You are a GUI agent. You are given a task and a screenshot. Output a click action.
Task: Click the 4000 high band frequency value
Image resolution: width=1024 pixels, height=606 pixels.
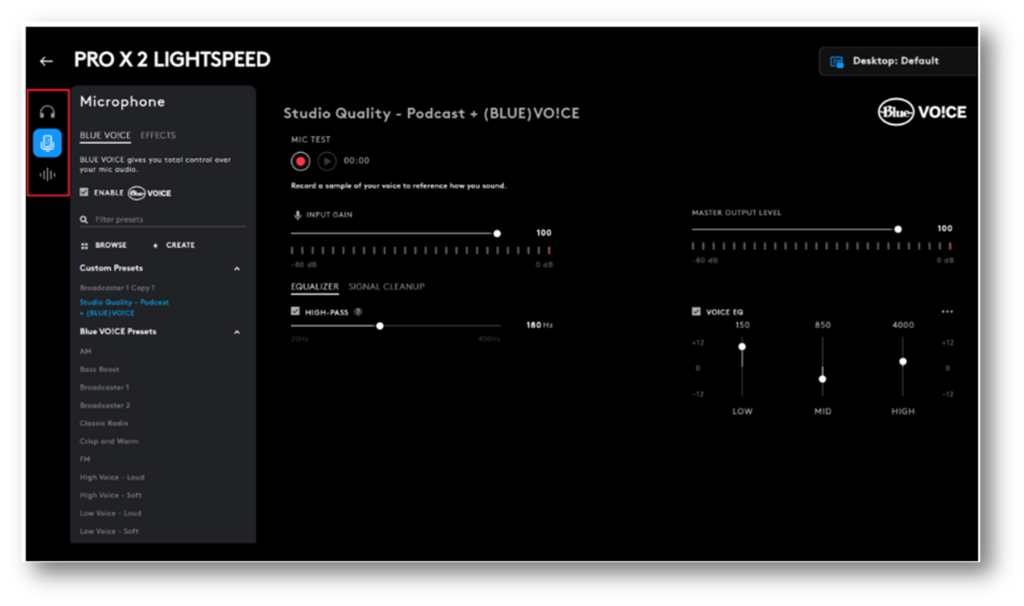pos(903,325)
